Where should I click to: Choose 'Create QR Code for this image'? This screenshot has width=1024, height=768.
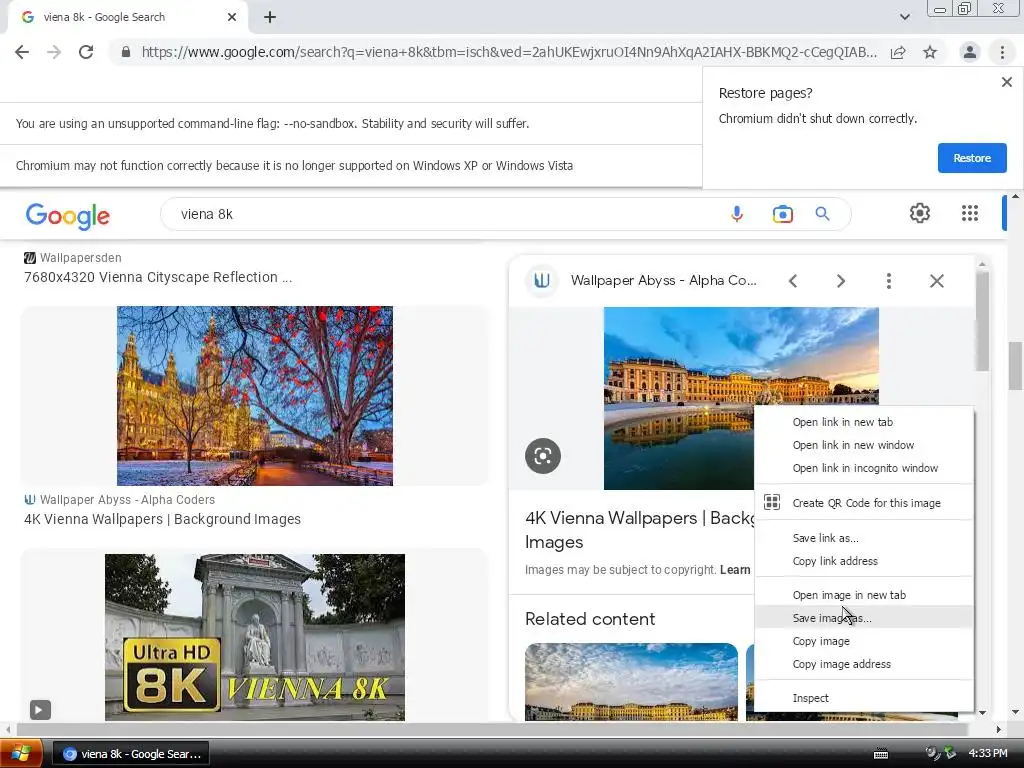pyautogui.click(x=863, y=503)
